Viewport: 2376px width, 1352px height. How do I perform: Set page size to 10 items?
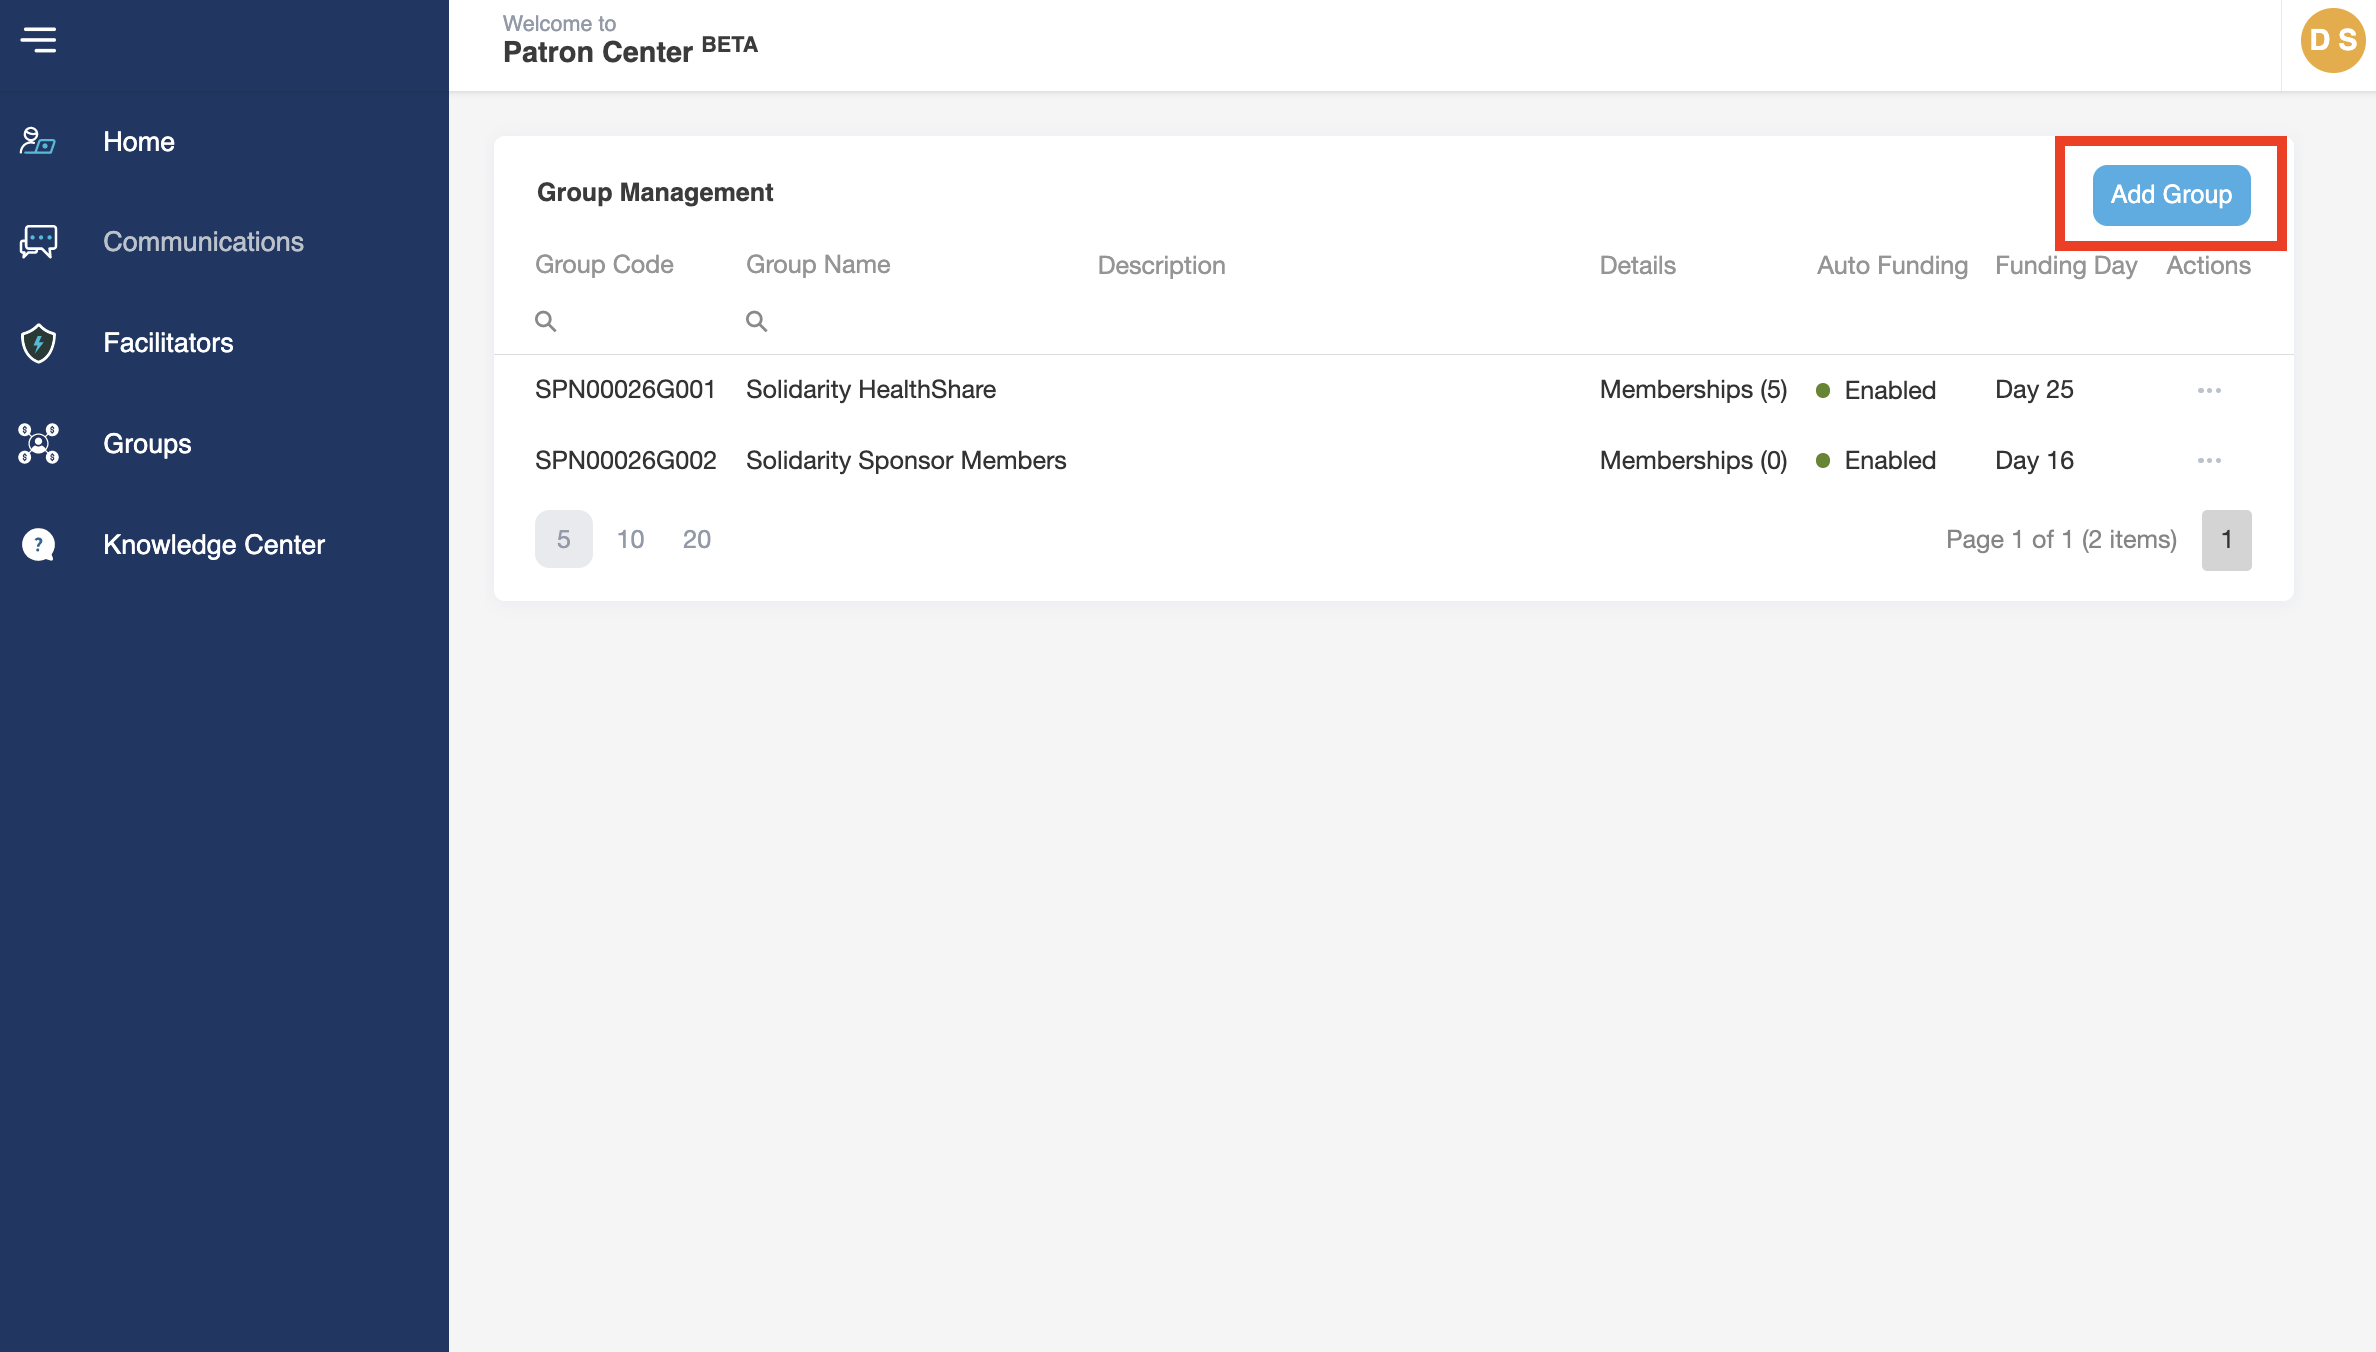[x=630, y=540]
